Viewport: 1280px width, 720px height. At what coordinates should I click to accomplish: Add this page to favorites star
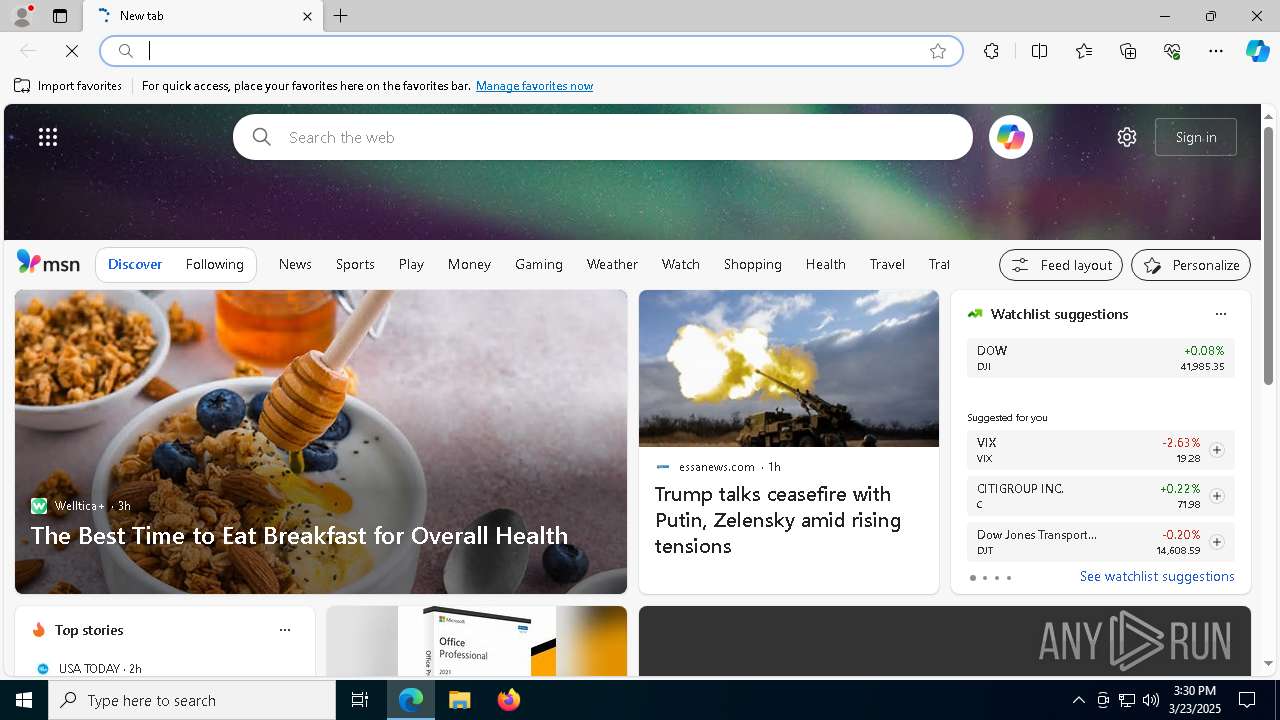(938, 51)
